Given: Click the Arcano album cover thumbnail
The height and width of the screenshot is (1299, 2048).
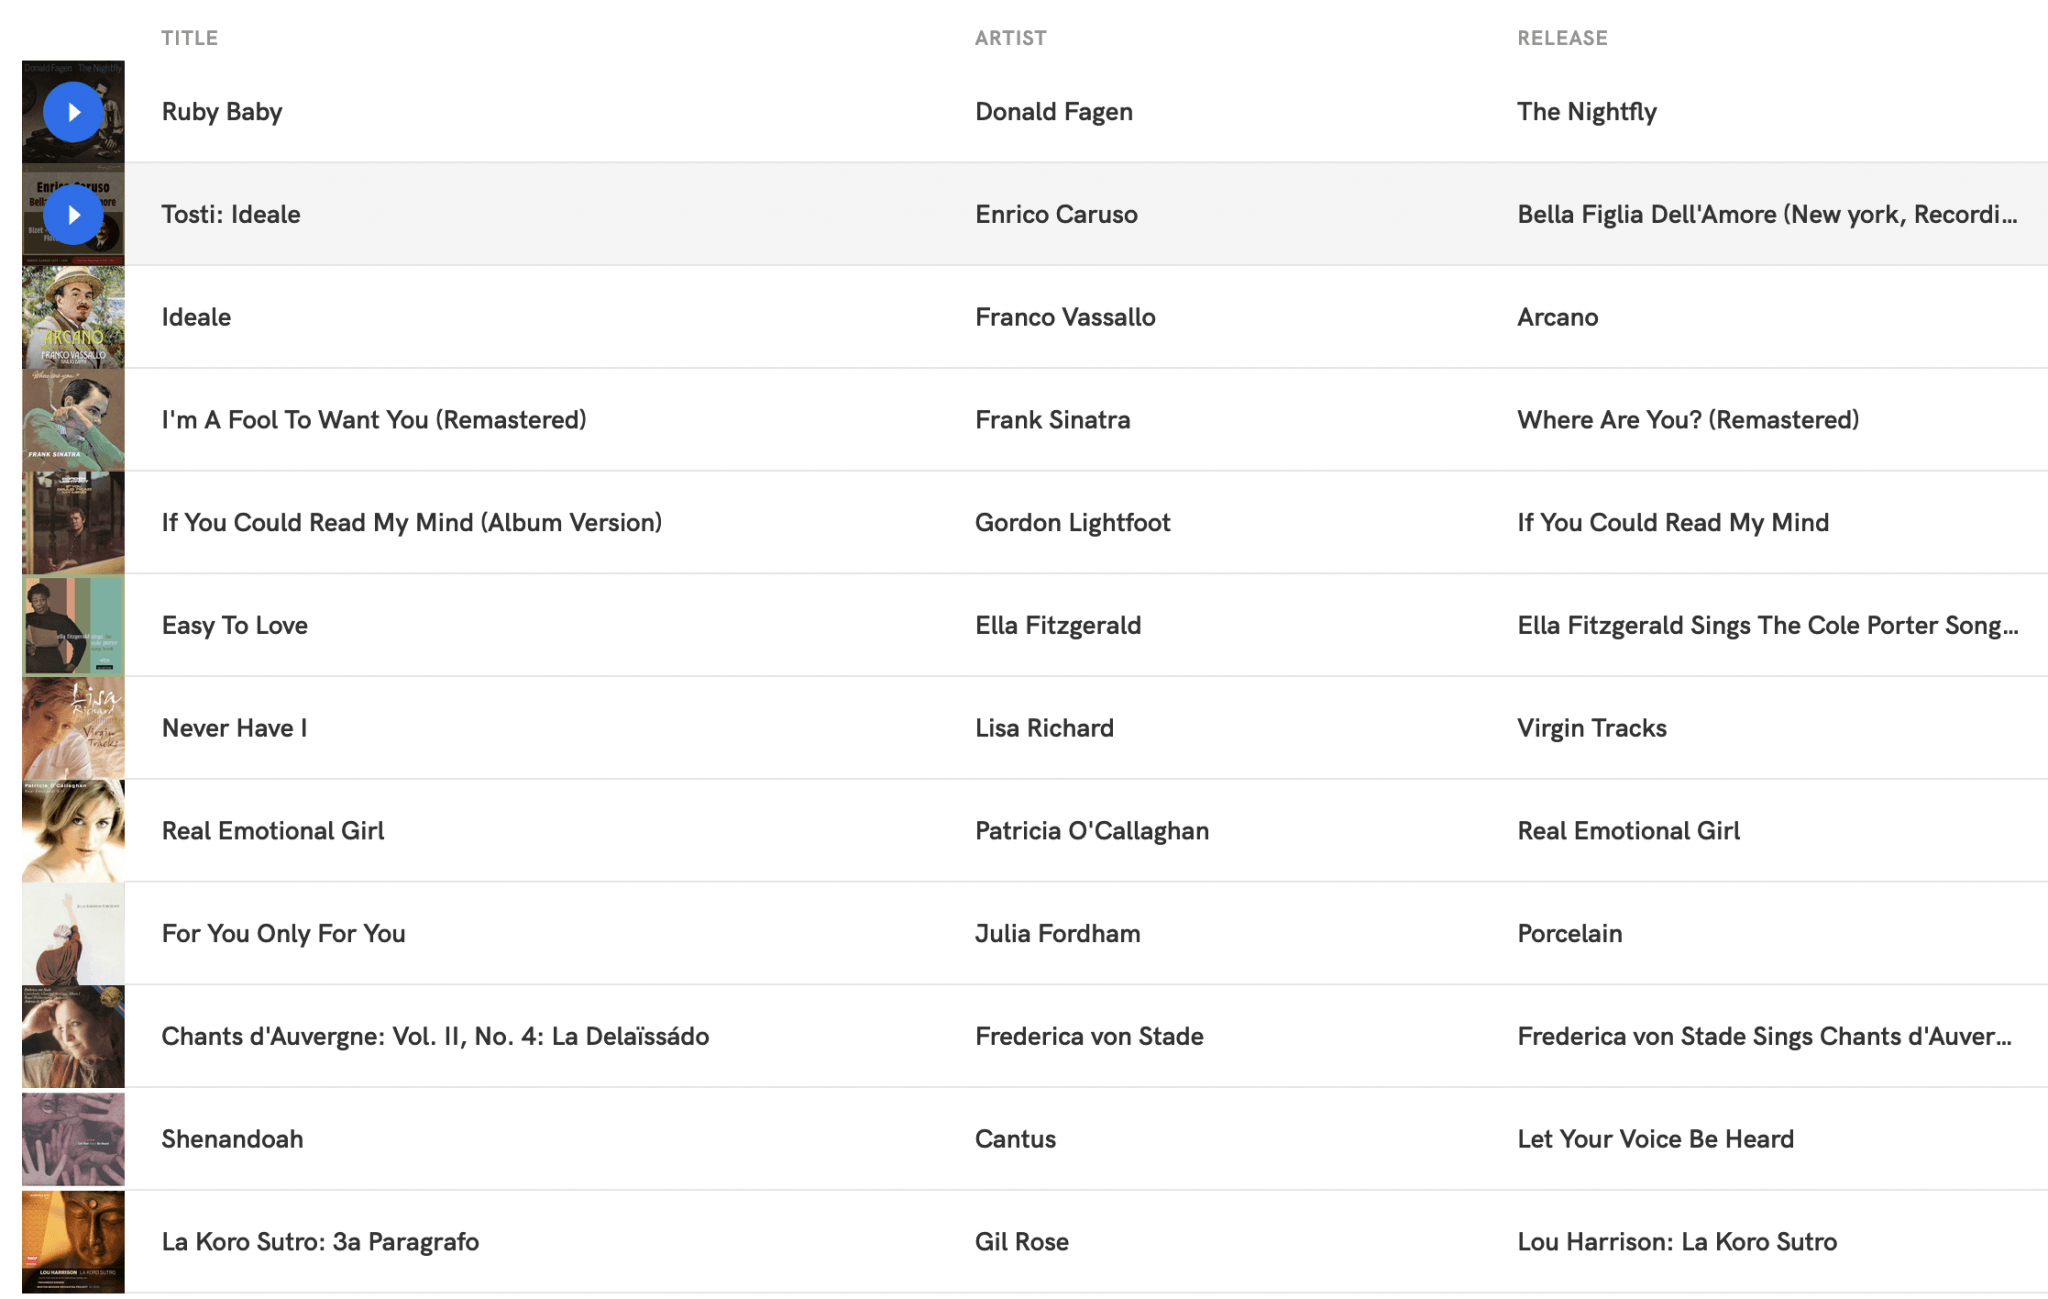Looking at the screenshot, I should click(x=73, y=317).
